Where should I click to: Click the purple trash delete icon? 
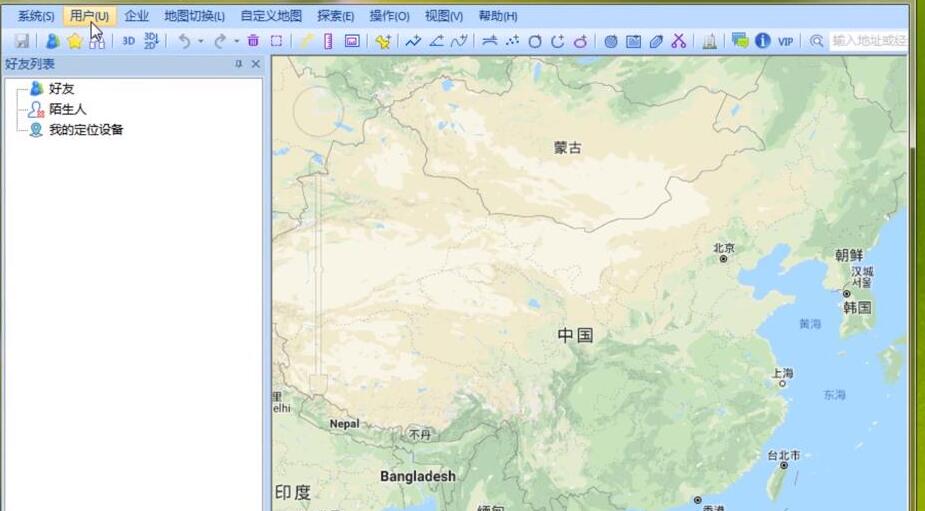click(x=253, y=41)
